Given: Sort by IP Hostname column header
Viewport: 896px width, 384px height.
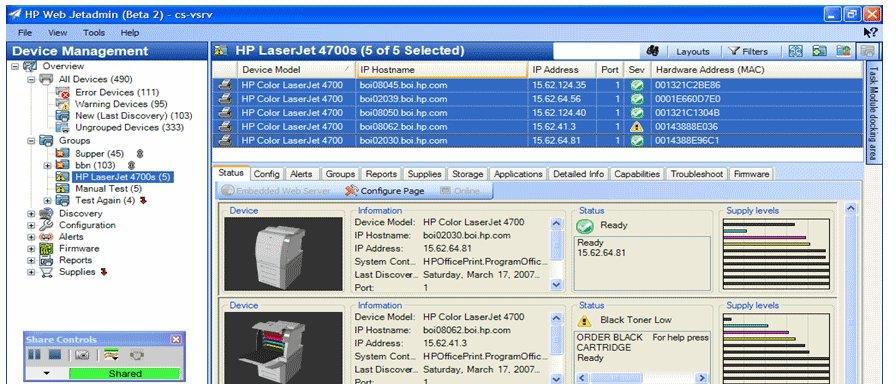Looking at the screenshot, I should 442,69.
